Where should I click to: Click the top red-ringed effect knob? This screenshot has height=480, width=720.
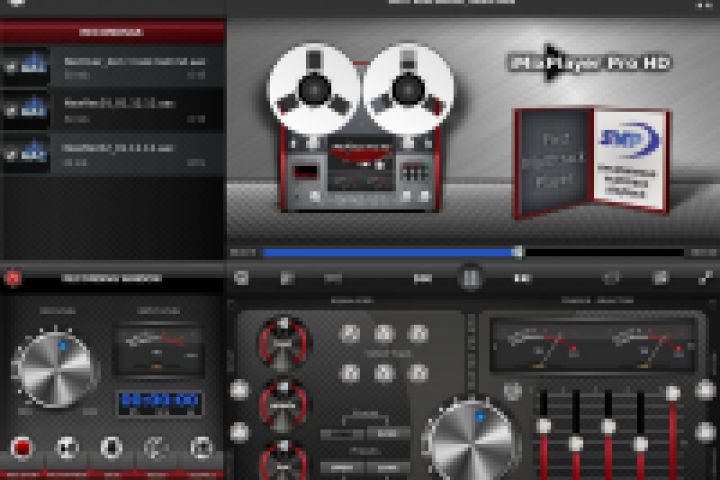pyautogui.click(x=284, y=342)
